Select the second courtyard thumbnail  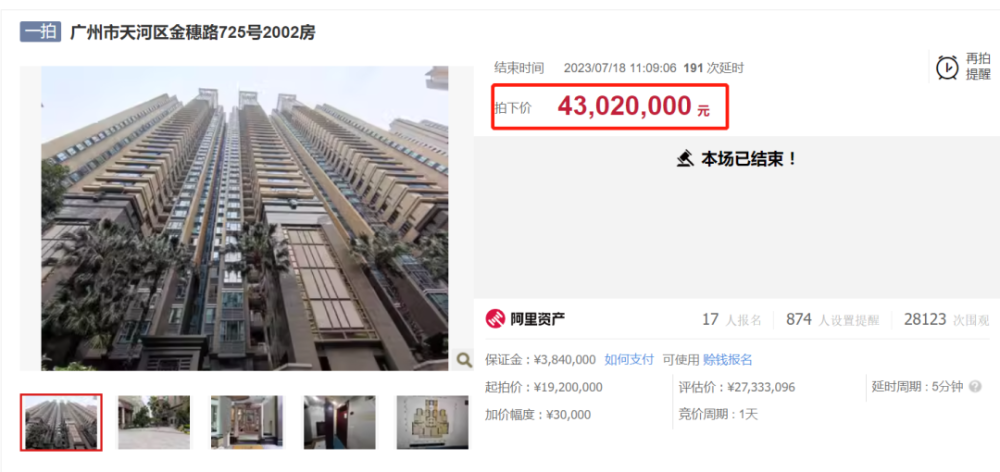[x=154, y=422]
